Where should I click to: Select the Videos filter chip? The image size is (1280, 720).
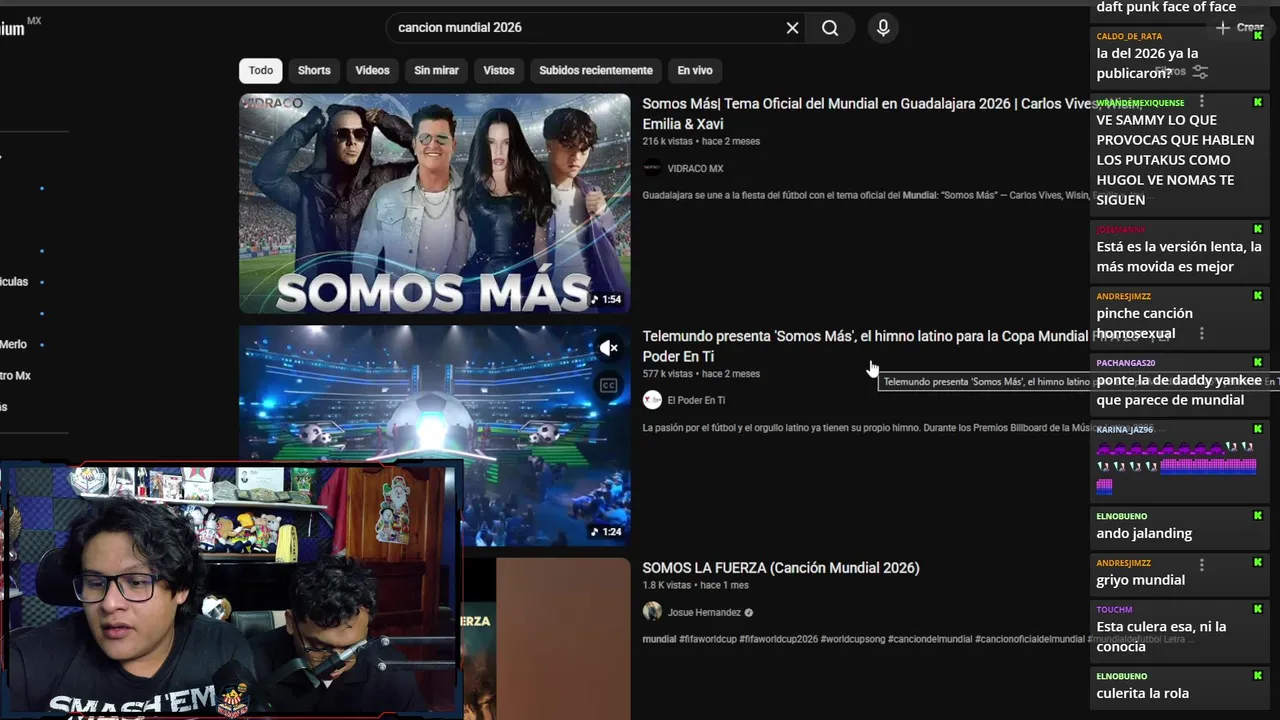372,70
